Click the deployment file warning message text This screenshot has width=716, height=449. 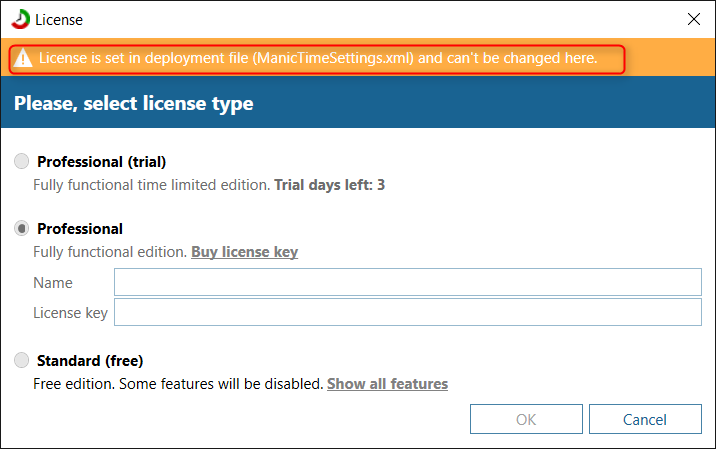318,58
